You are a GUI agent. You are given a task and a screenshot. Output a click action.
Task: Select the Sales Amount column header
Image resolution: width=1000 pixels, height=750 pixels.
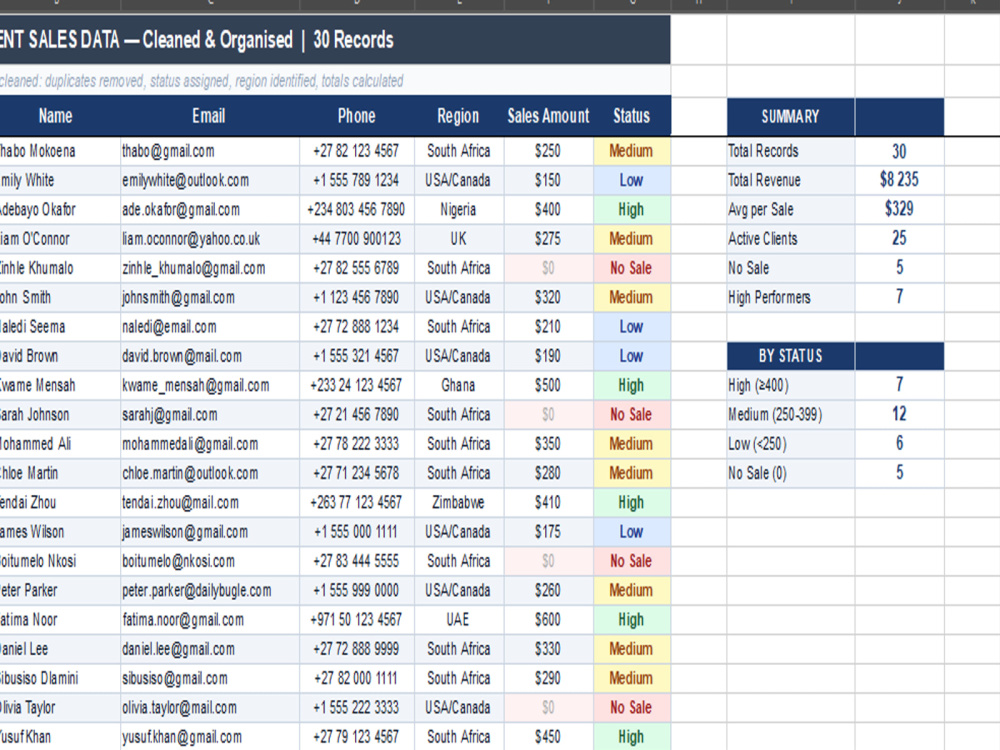click(548, 116)
